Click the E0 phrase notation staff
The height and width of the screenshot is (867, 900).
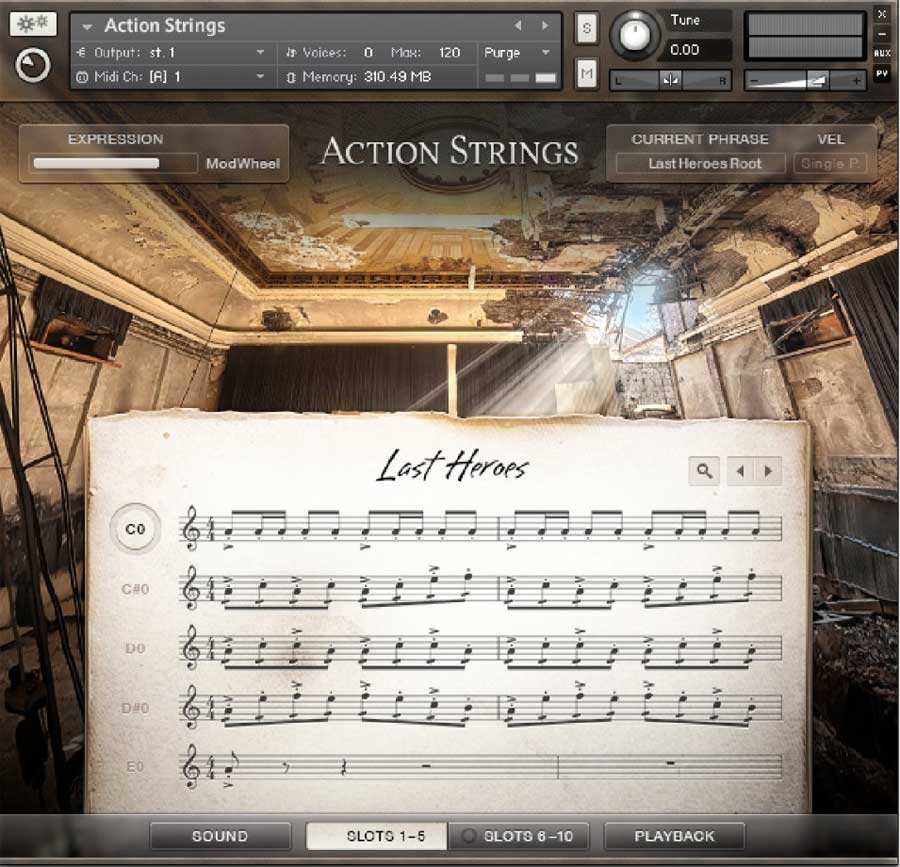pos(481,767)
